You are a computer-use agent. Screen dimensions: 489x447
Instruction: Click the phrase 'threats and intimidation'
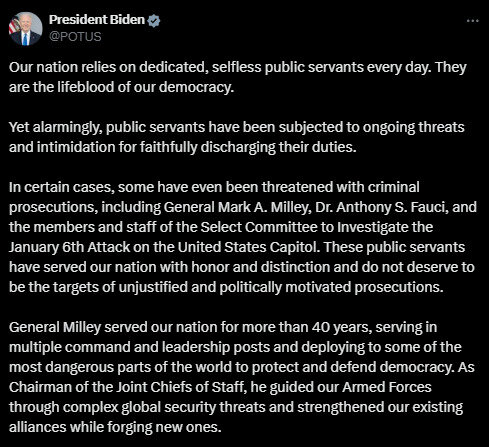point(237,137)
